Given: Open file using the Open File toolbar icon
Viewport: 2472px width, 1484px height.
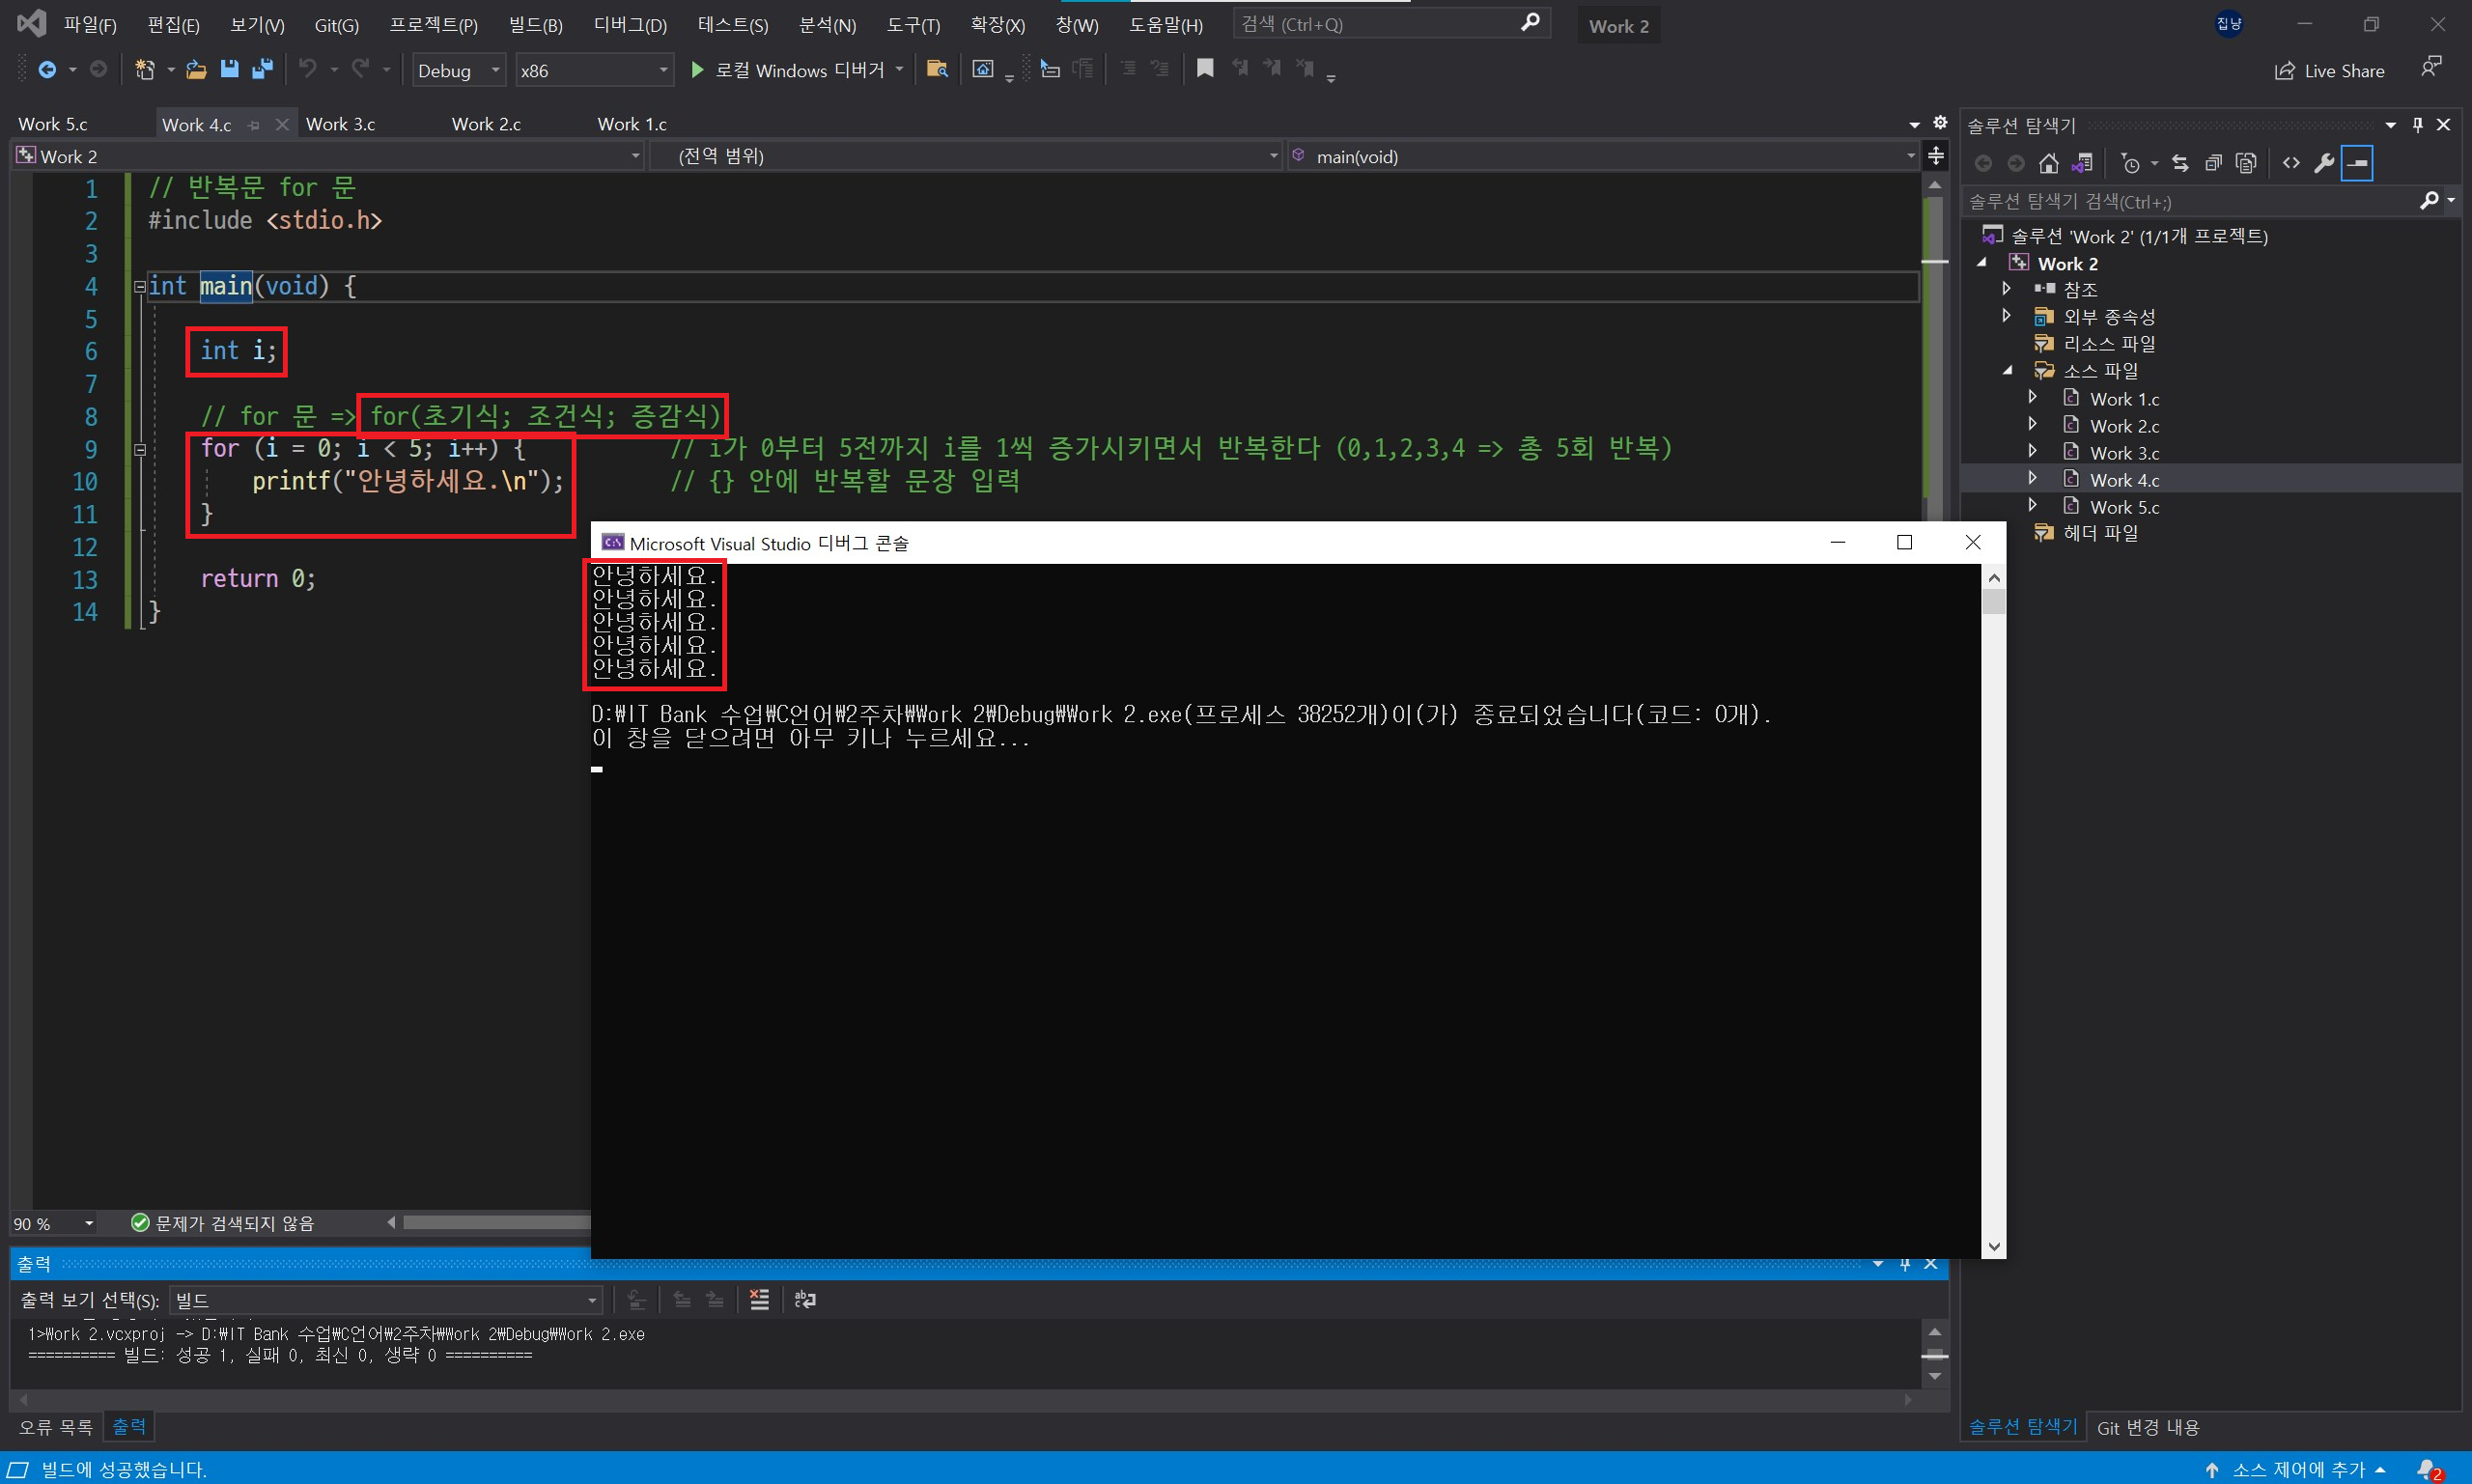Looking at the screenshot, I should pos(196,69).
